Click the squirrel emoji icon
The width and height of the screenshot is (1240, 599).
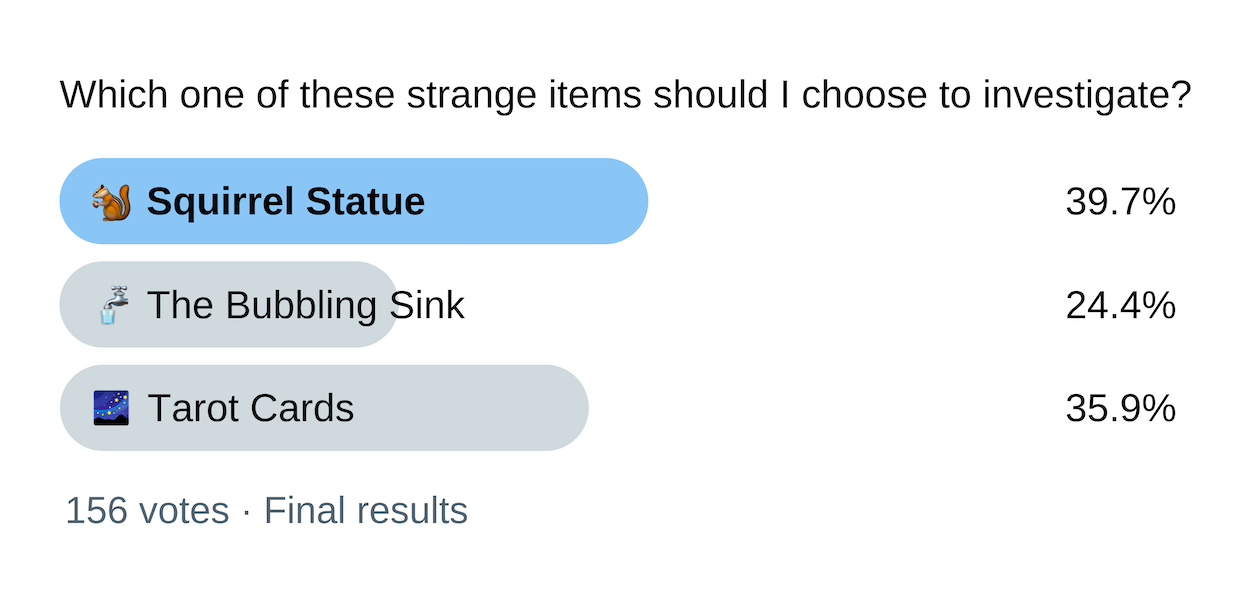pyautogui.click(x=112, y=202)
